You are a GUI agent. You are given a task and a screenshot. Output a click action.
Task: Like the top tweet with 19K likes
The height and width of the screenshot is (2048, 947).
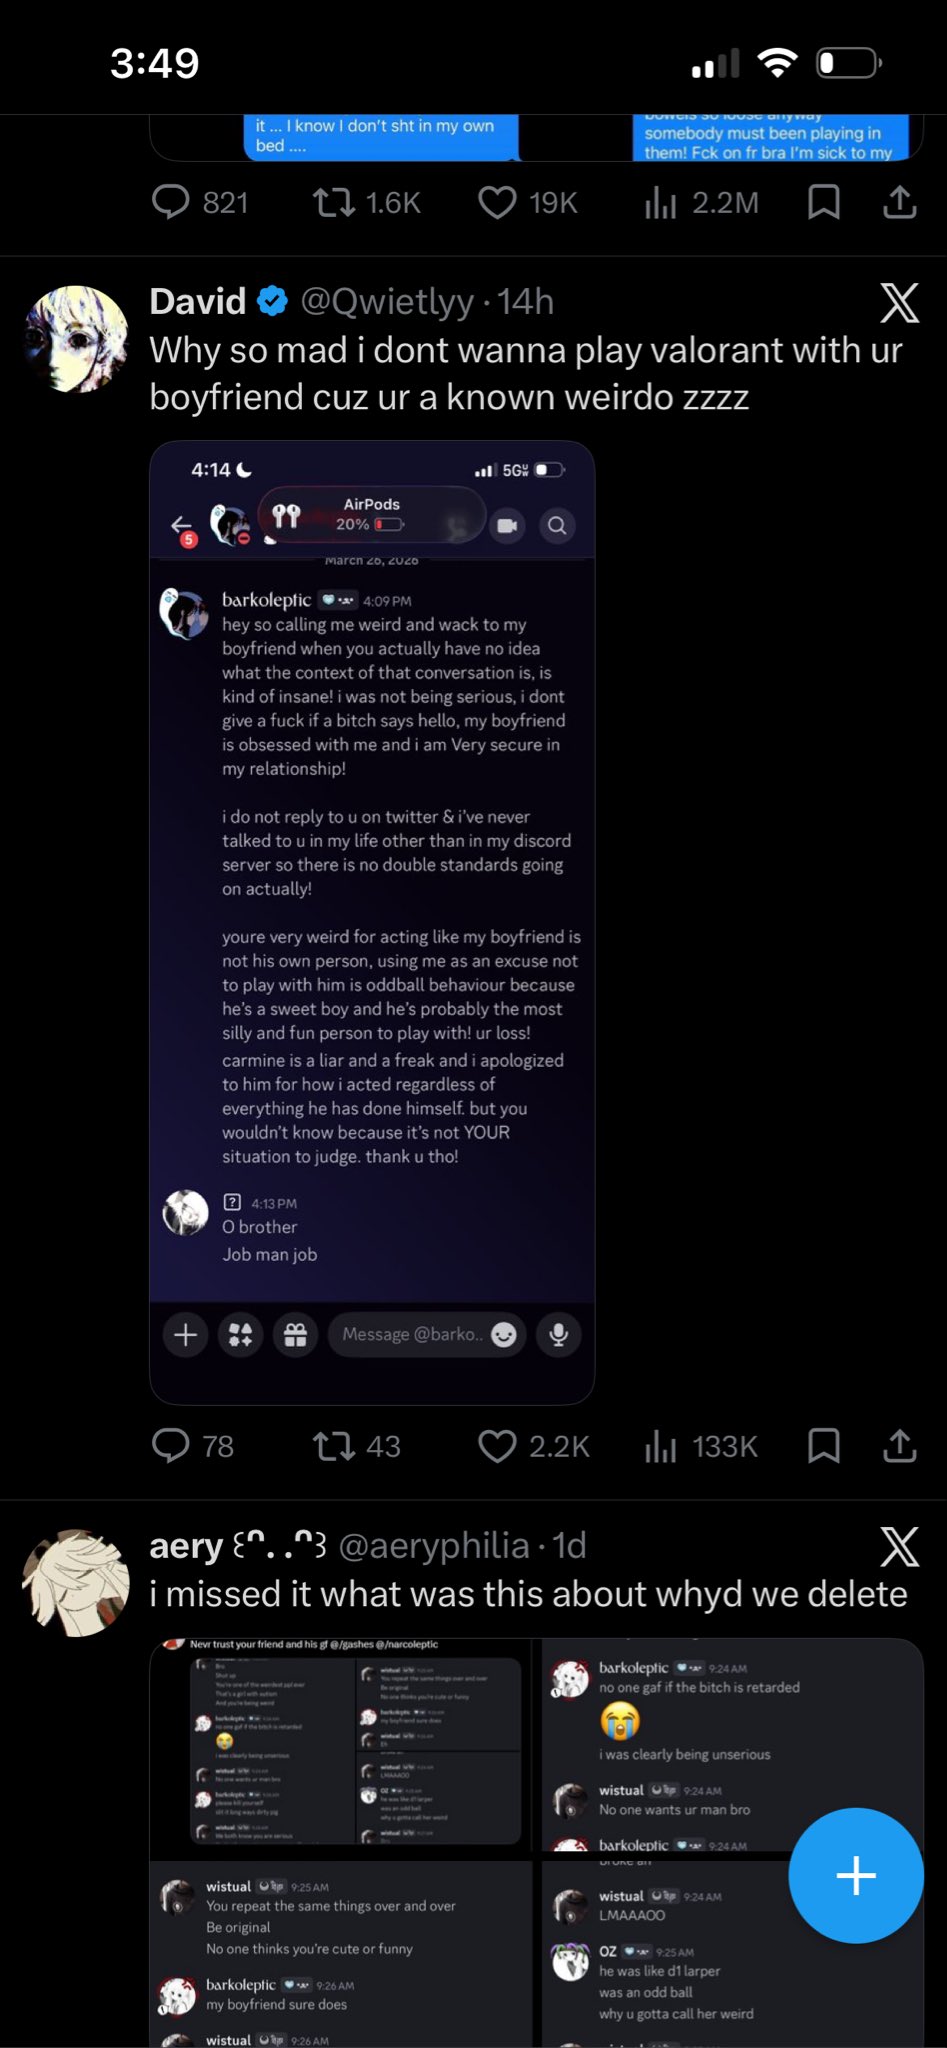pyautogui.click(x=497, y=203)
